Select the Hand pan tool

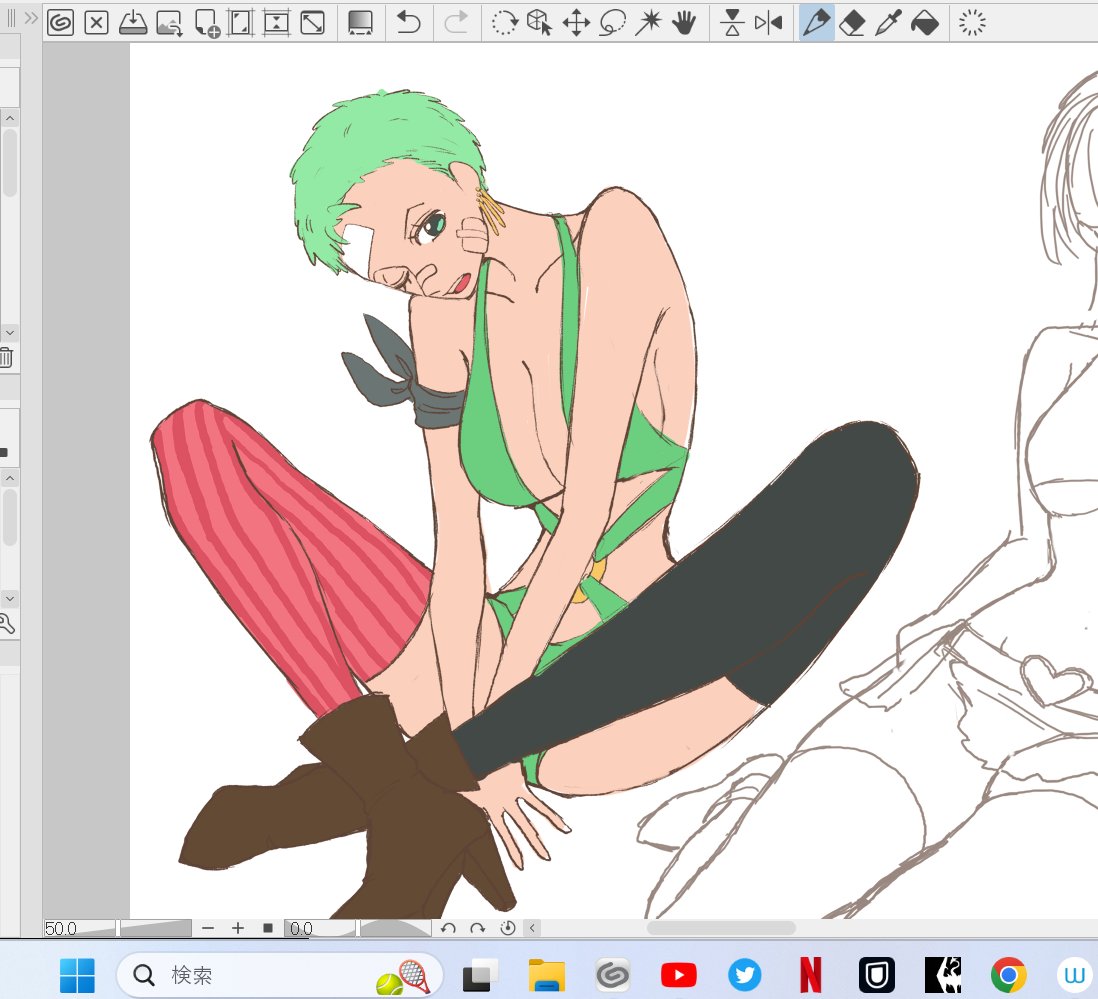(684, 22)
